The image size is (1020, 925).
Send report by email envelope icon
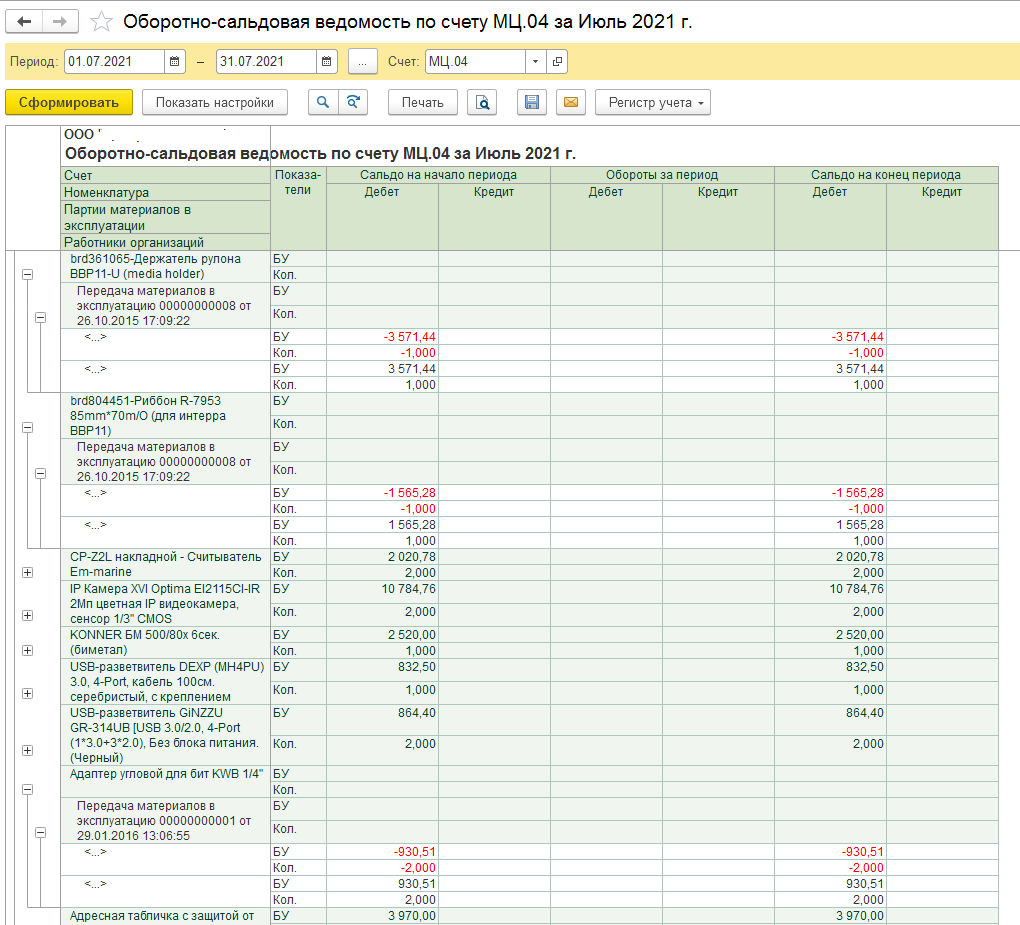point(570,102)
